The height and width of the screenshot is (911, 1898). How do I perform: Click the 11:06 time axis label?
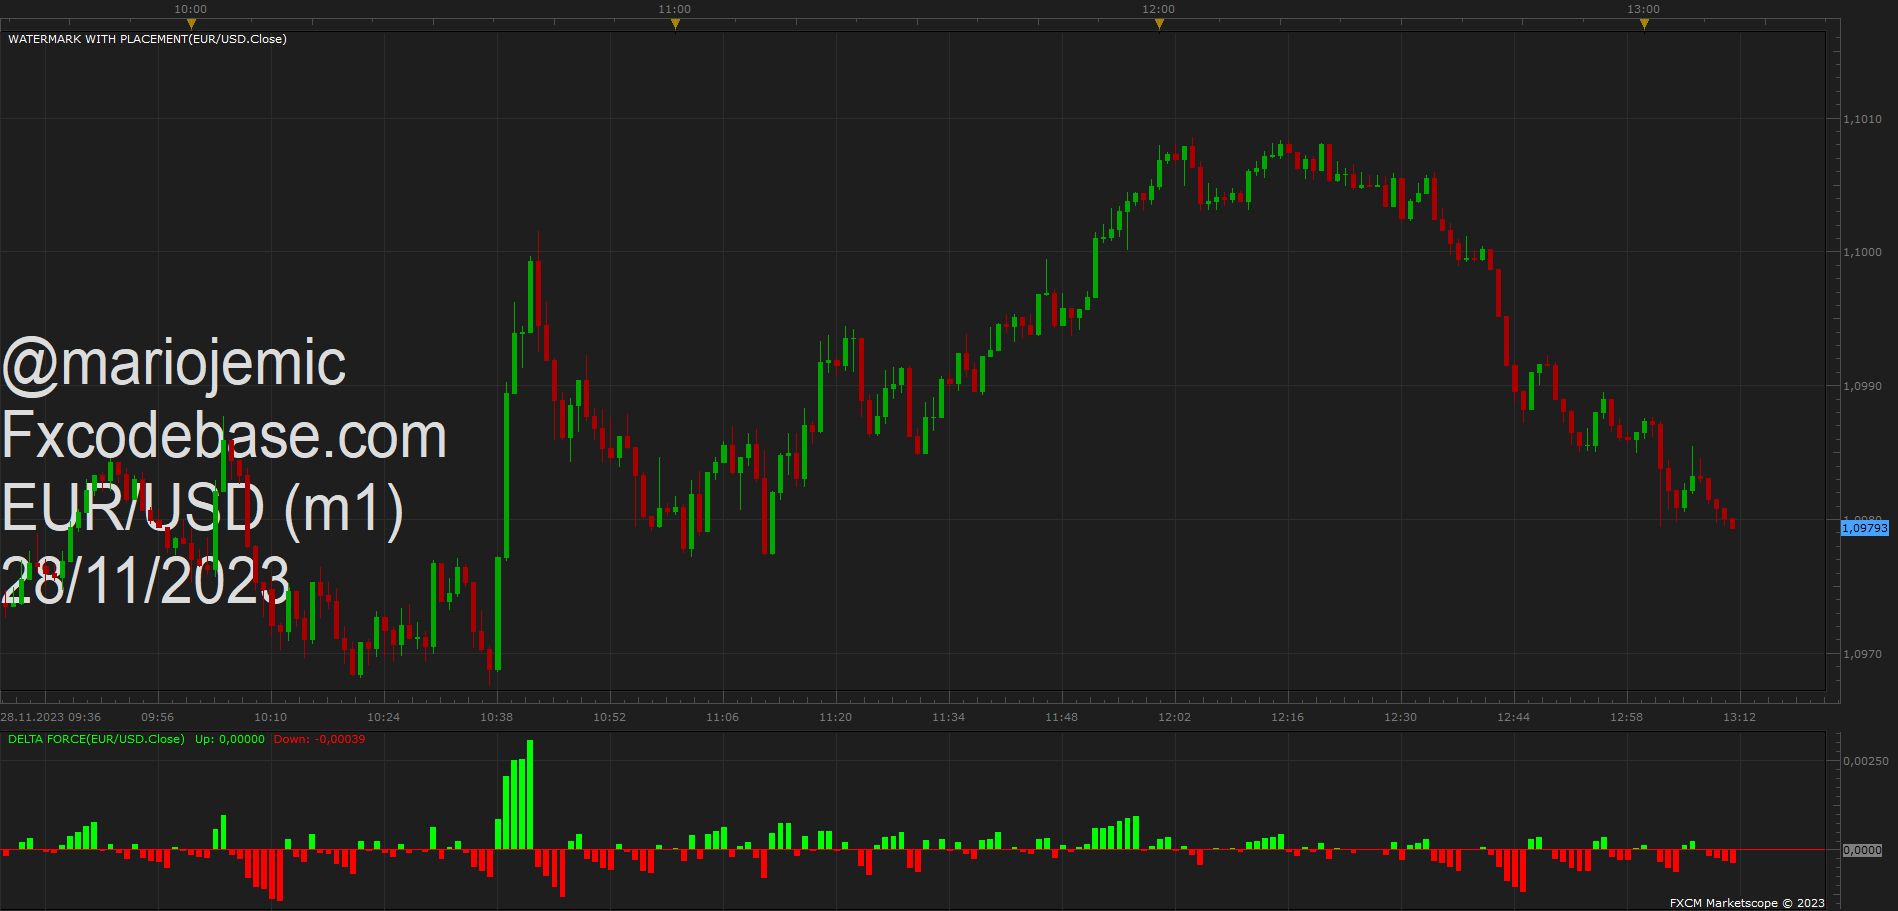point(722,717)
